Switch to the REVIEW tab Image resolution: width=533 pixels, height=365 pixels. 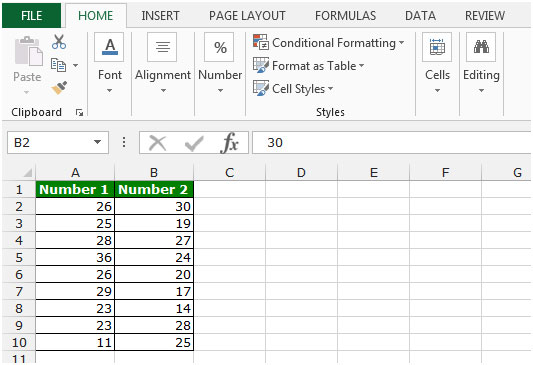coord(485,16)
